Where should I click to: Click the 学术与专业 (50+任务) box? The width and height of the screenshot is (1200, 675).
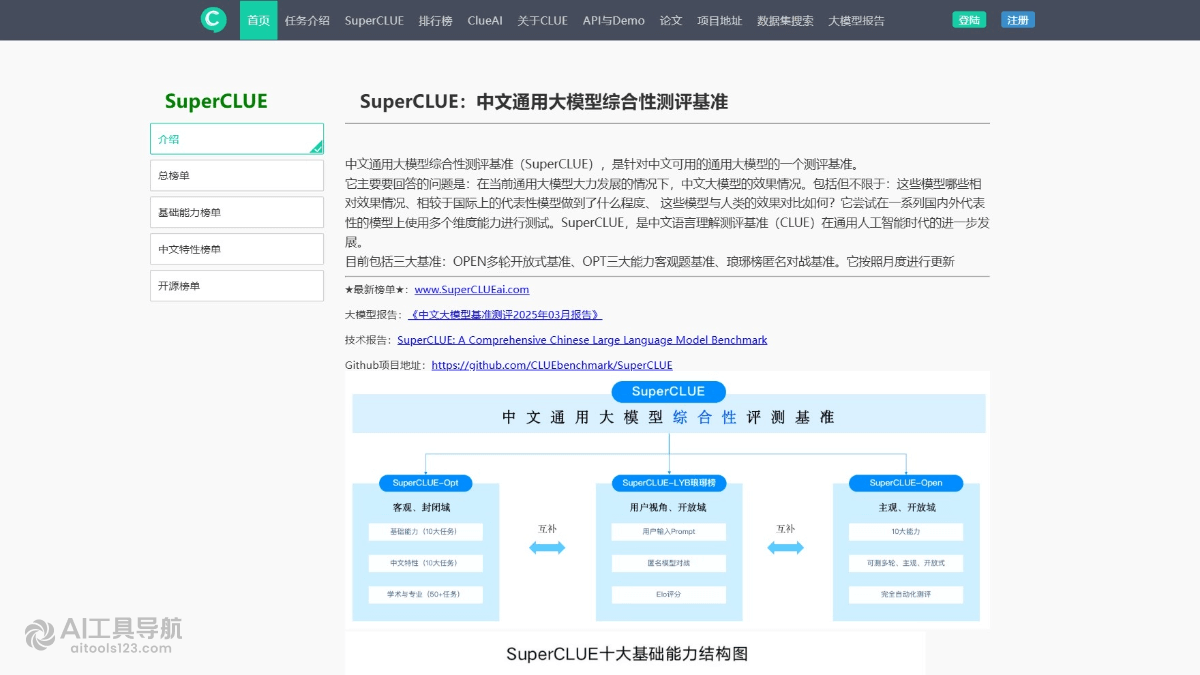426,594
